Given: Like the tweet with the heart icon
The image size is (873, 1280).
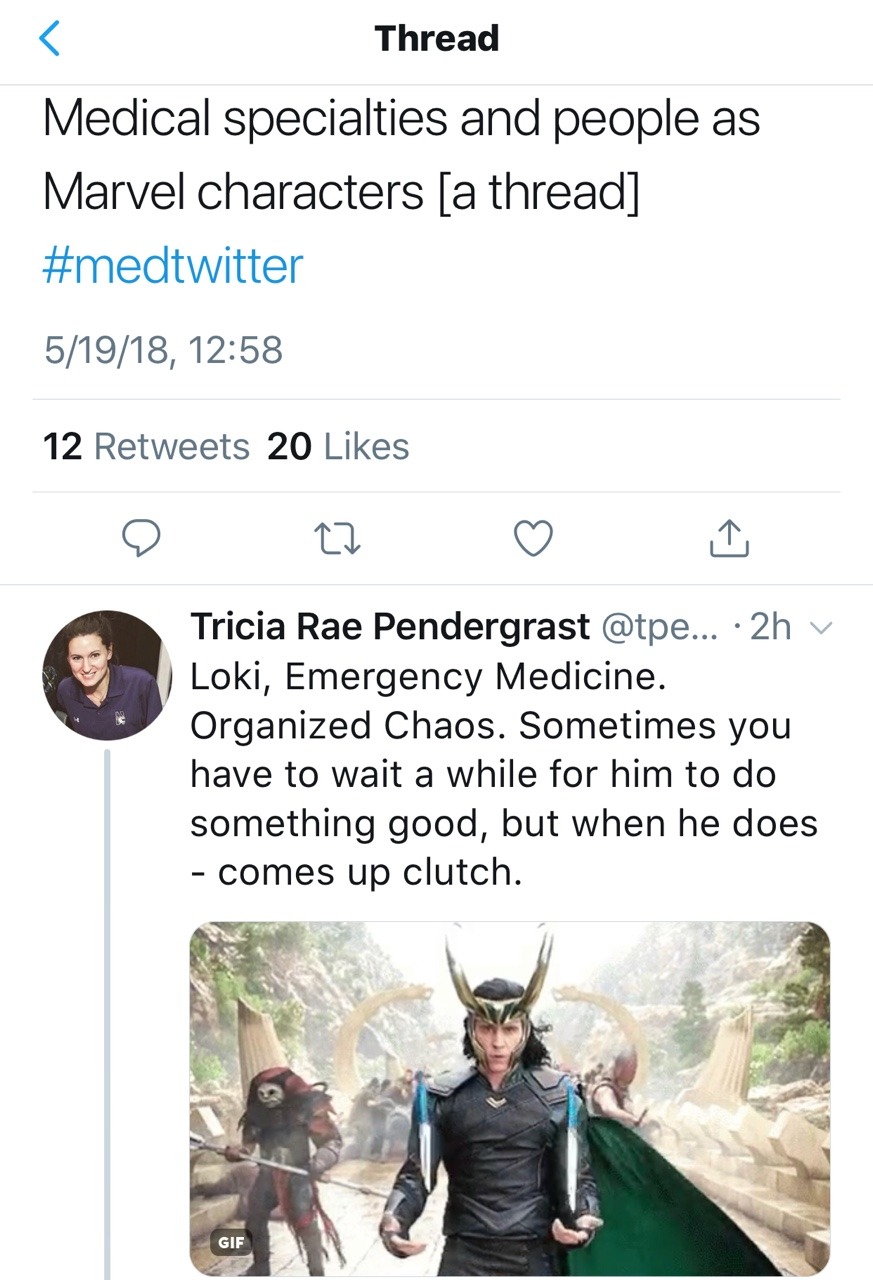Looking at the screenshot, I should [533, 539].
